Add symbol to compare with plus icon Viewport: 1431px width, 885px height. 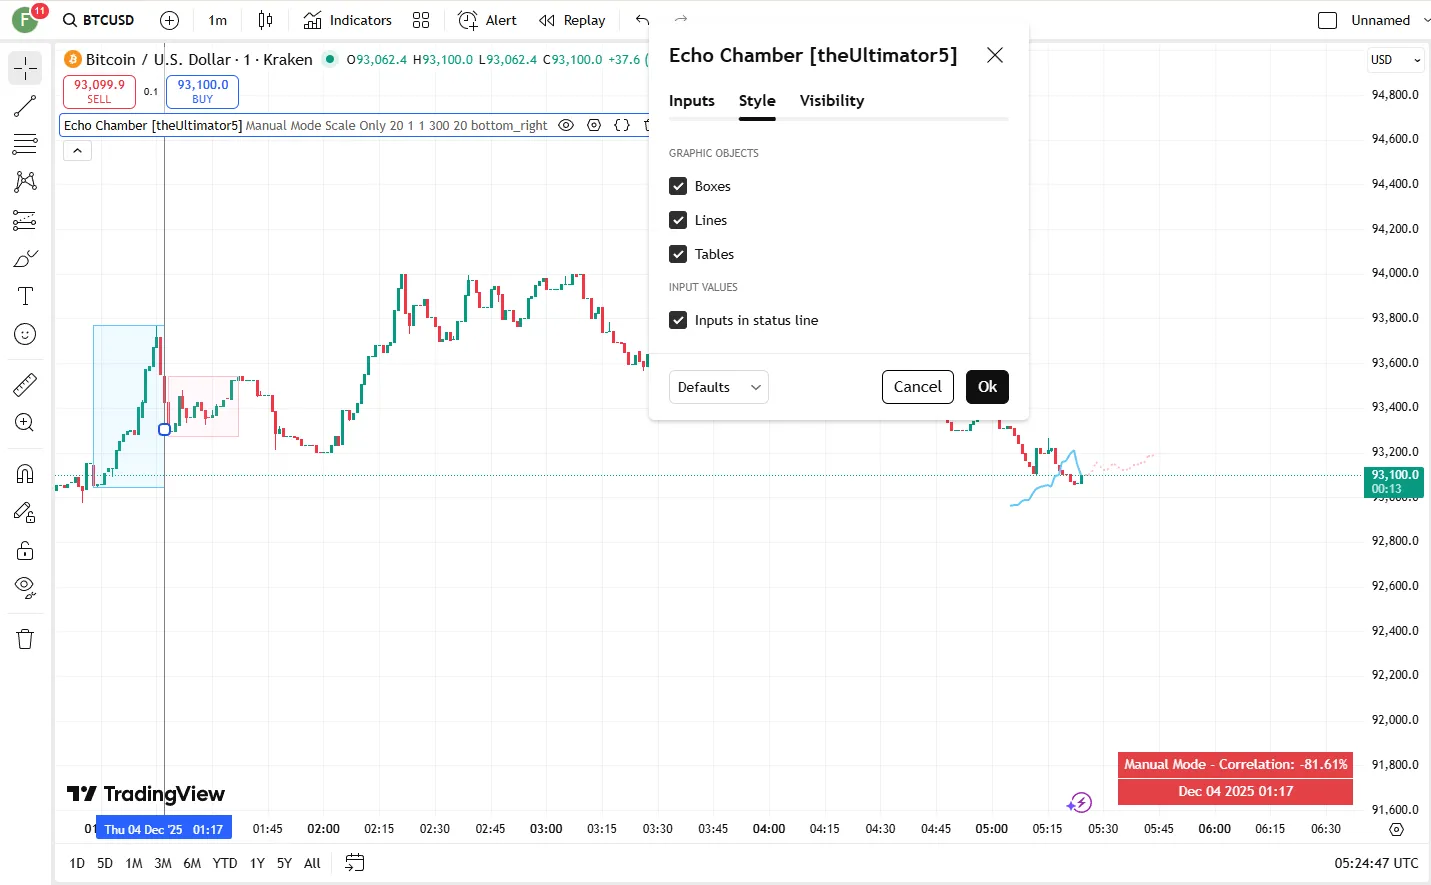[170, 20]
